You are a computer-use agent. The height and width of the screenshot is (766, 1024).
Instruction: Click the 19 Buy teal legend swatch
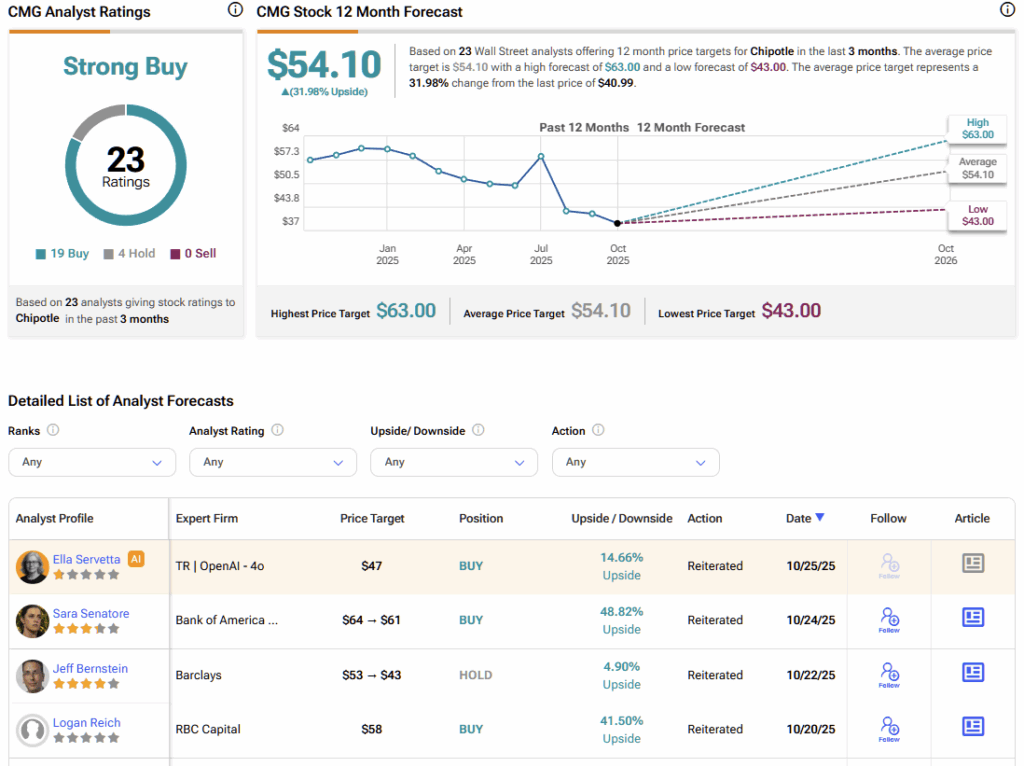point(41,254)
